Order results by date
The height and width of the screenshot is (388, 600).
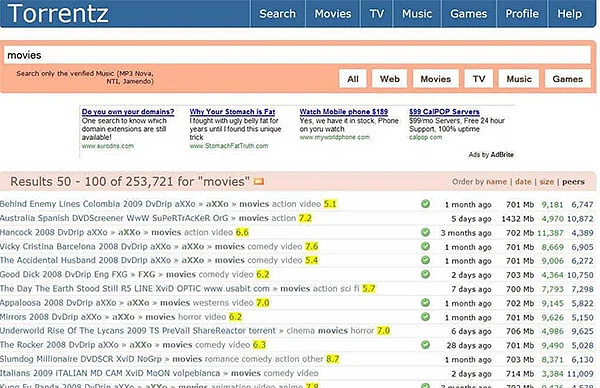point(523,182)
